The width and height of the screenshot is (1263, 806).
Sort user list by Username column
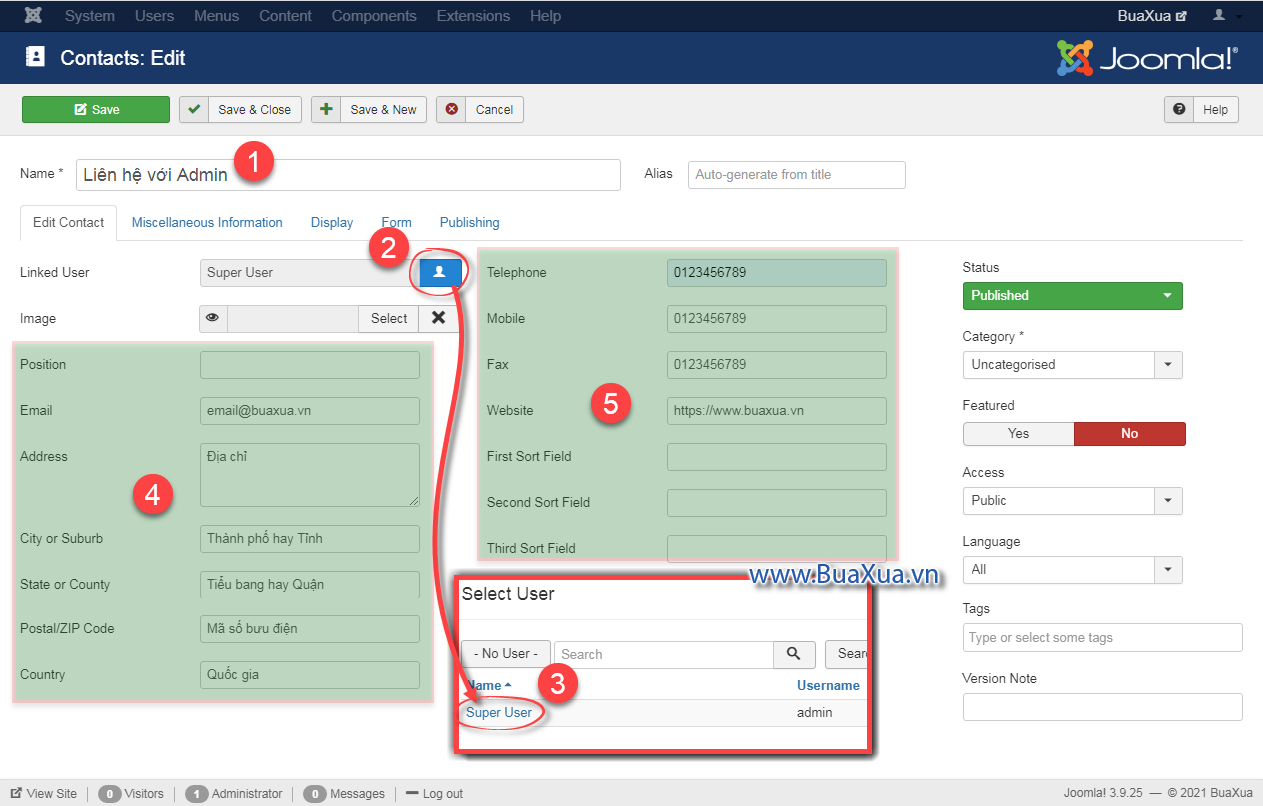click(828, 686)
